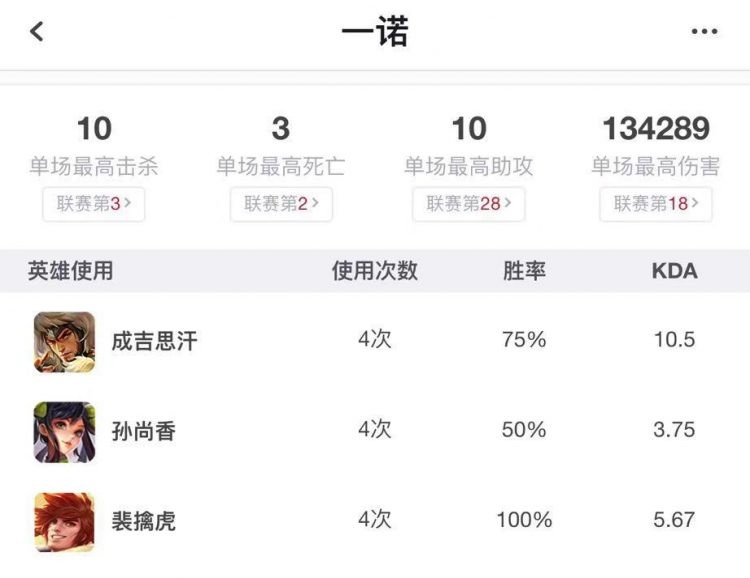
Task: Open 联赛第3 kills ranking
Action: pyautogui.click(x=94, y=204)
